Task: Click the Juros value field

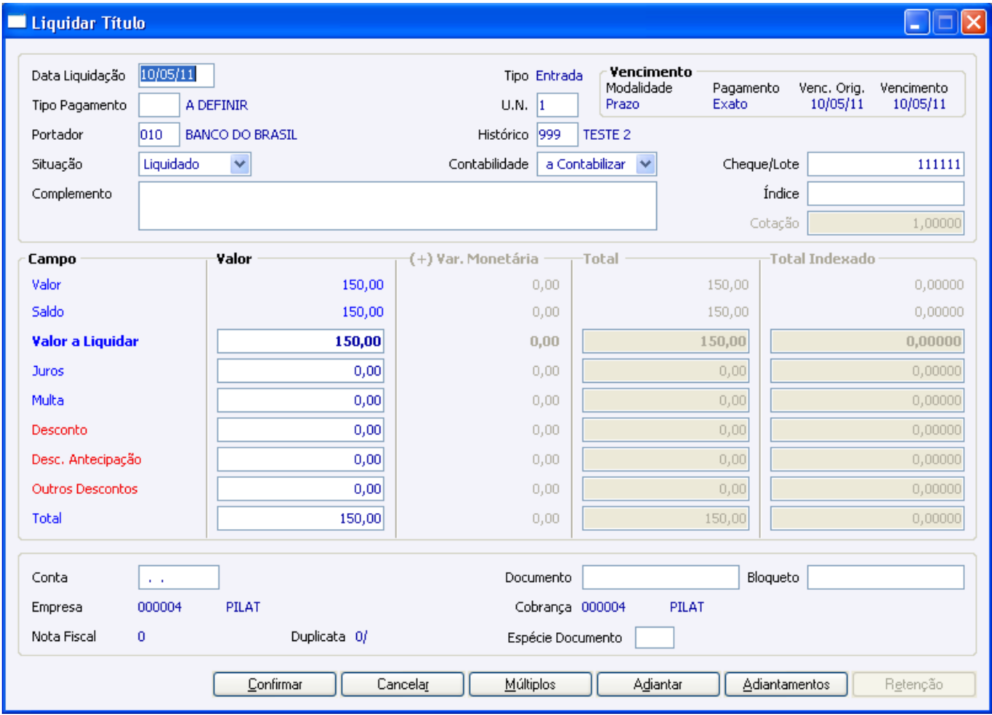Action: tap(301, 371)
